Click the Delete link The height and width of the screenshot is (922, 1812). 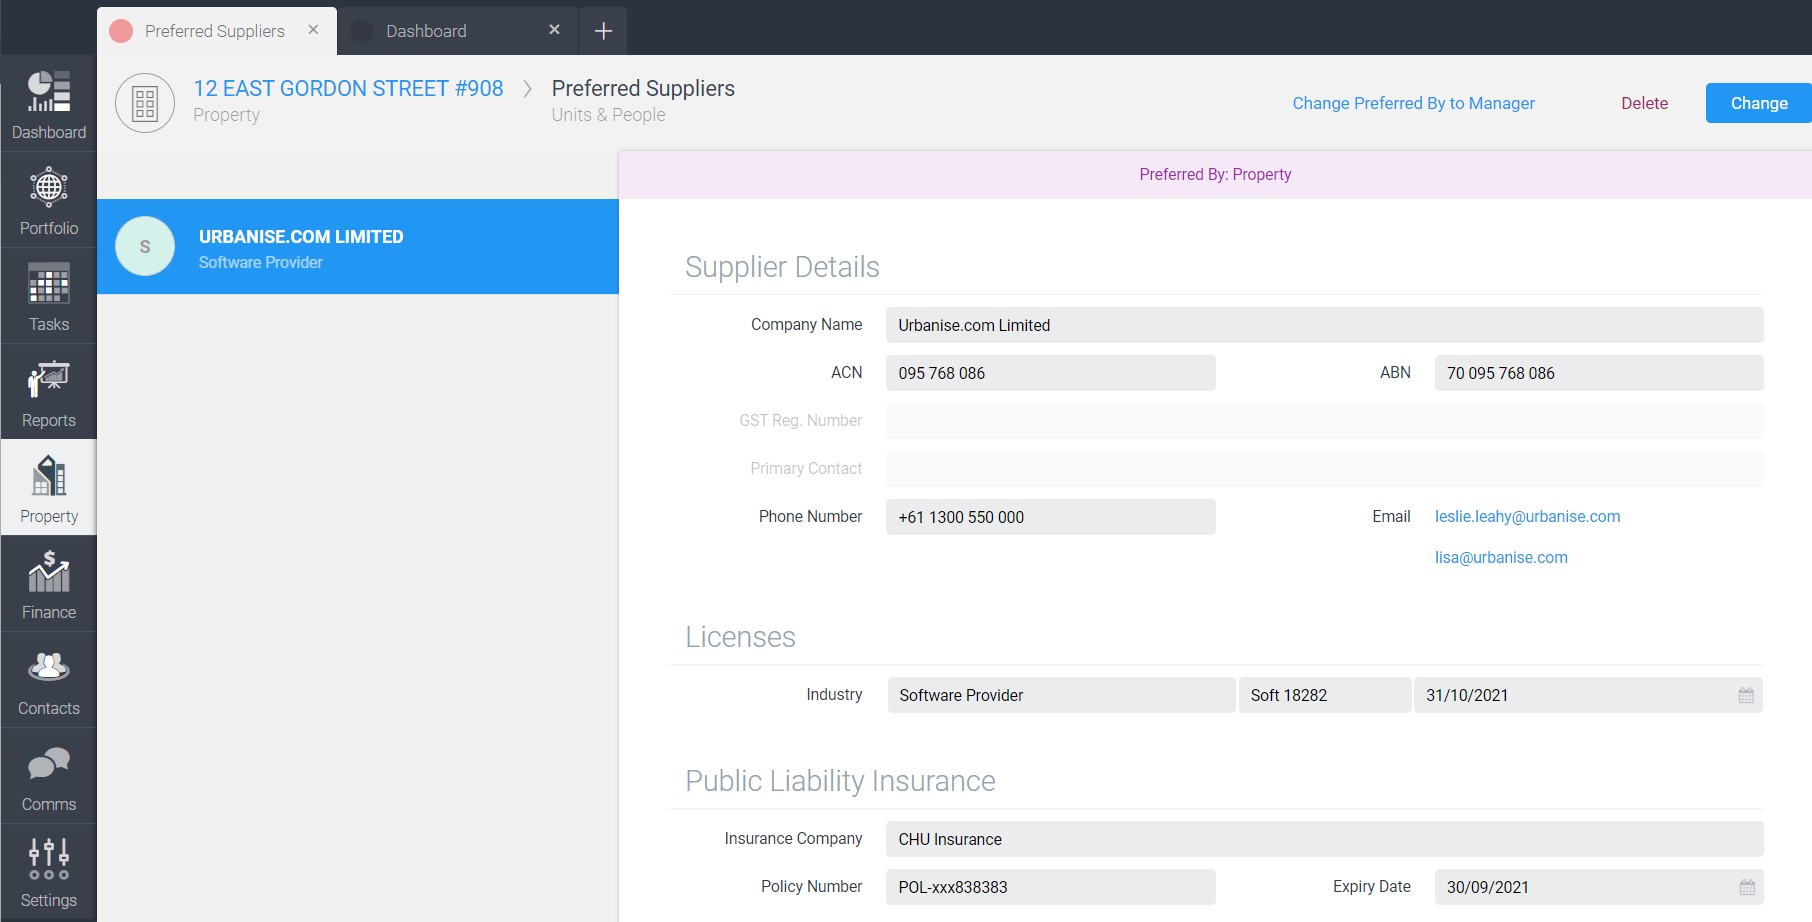pyautogui.click(x=1644, y=103)
